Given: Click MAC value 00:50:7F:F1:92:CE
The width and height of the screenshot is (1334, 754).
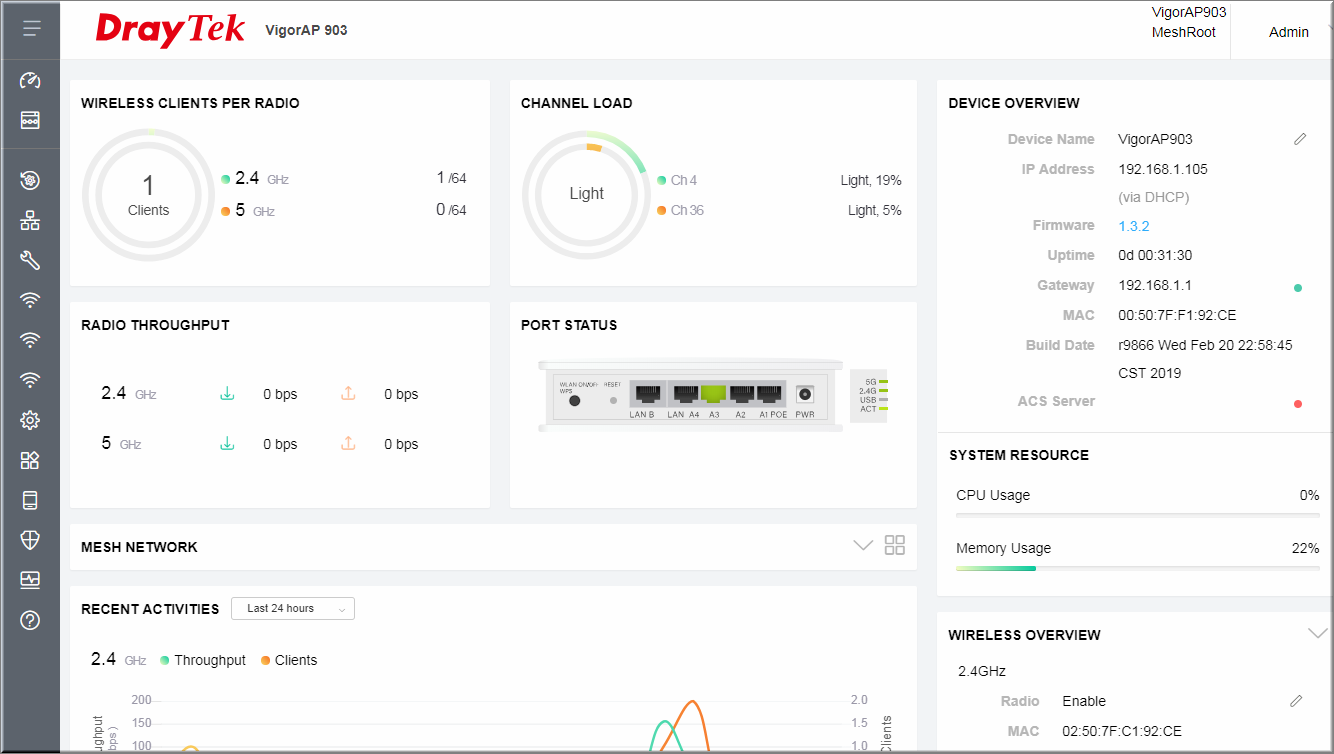Looking at the screenshot, I should 1177,315.
